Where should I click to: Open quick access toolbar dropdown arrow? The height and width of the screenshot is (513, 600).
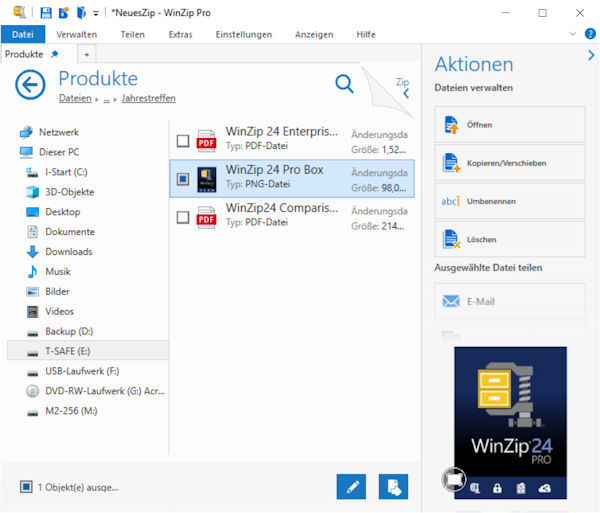(x=96, y=13)
